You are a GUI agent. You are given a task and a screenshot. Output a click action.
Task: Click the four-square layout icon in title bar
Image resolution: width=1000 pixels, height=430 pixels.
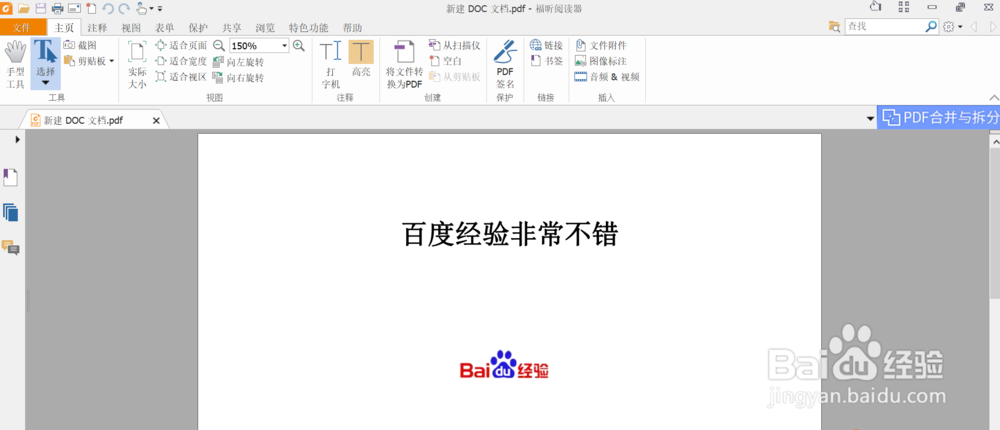tap(903, 7)
